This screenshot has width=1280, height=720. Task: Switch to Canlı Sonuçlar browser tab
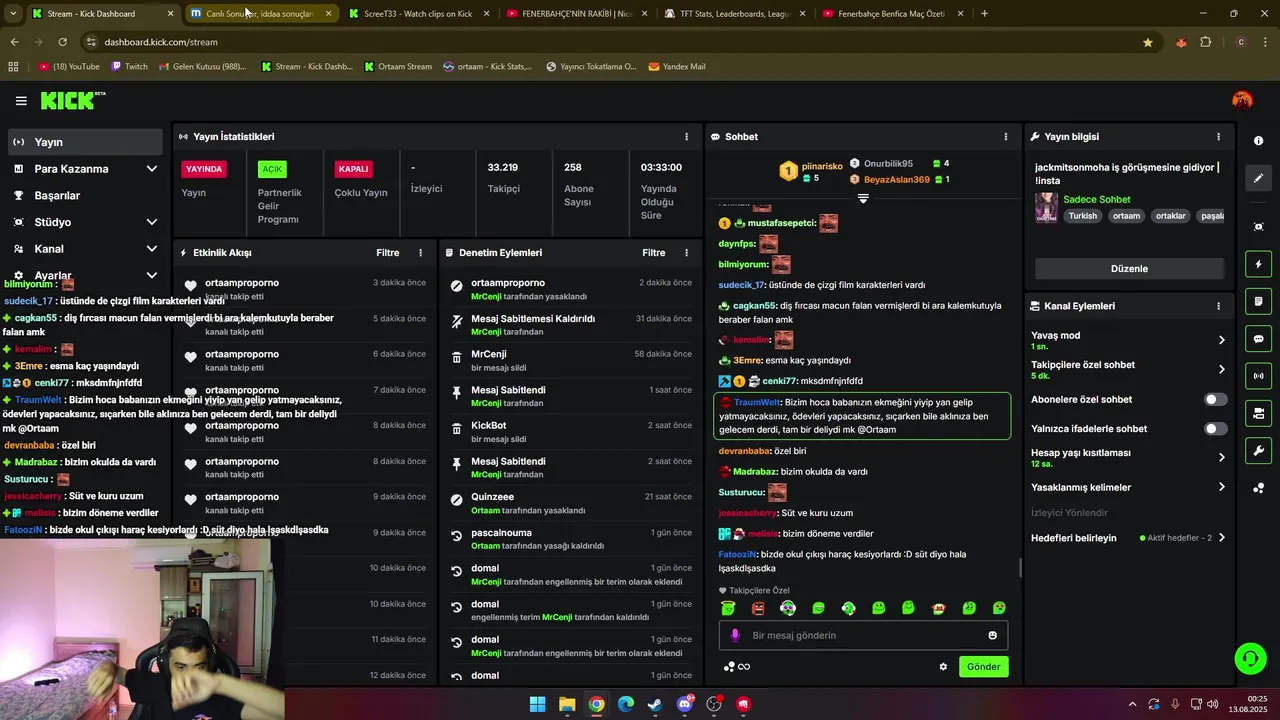[x=259, y=14]
